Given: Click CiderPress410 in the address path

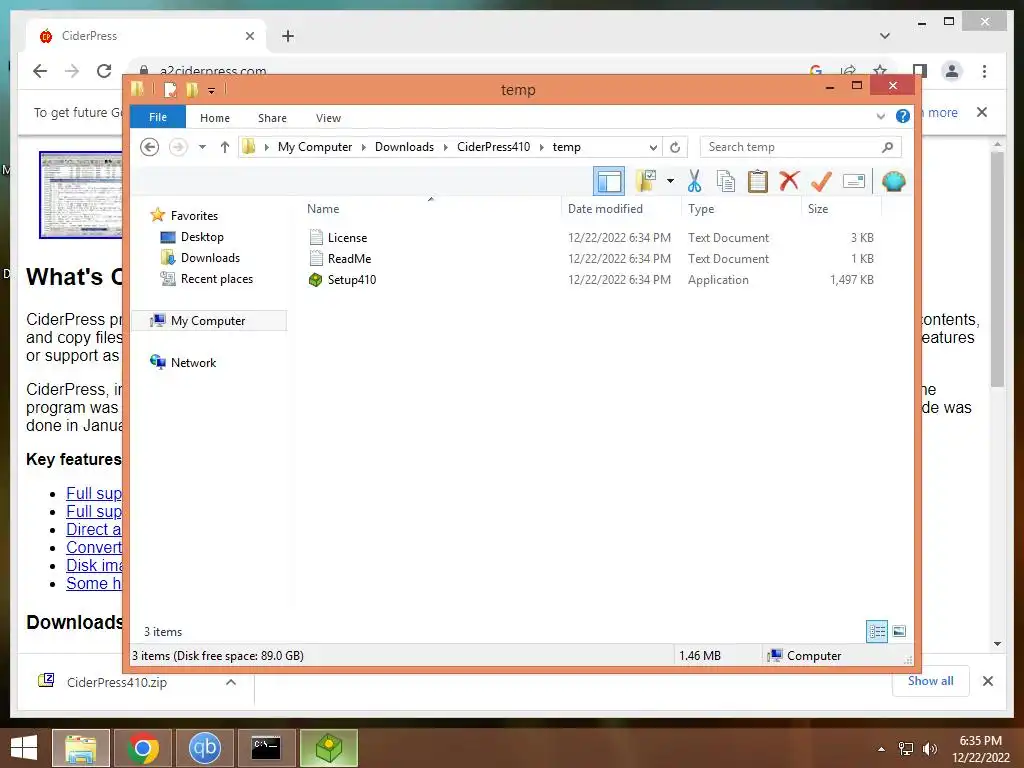Looking at the screenshot, I should click(x=493, y=147).
